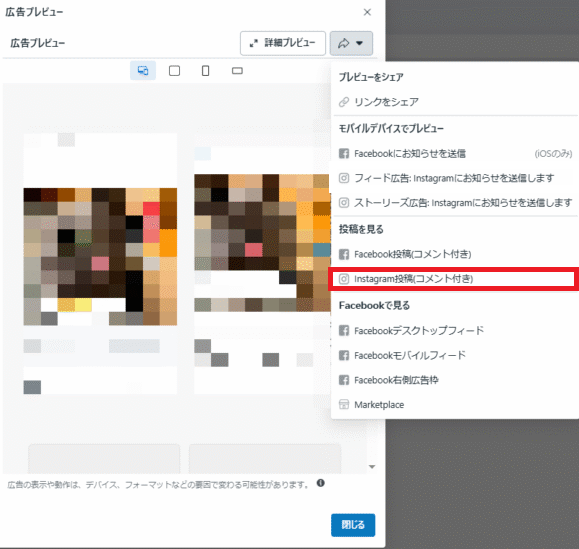Viewport: 579px width, 549px height.
Task: Select the desktop and mobile combined preview icon
Action: 143,71
